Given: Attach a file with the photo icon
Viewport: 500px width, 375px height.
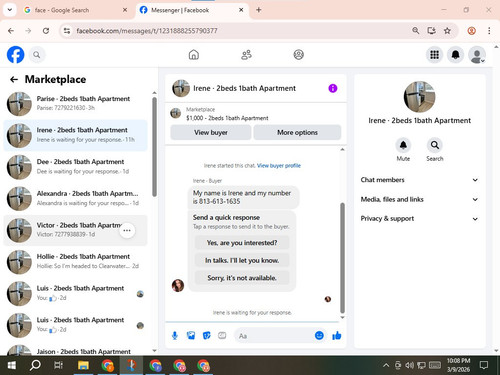Looking at the screenshot, I should point(191,336).
